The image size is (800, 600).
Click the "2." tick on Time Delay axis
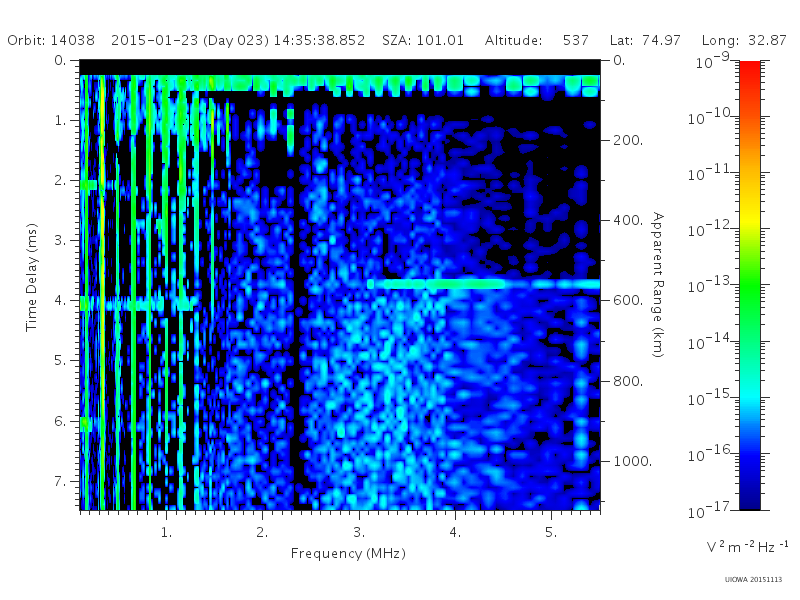60,181
